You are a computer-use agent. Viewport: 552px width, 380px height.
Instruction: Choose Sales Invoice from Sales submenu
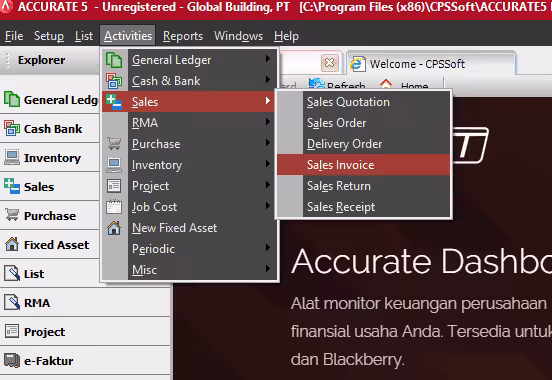point(363,164)
